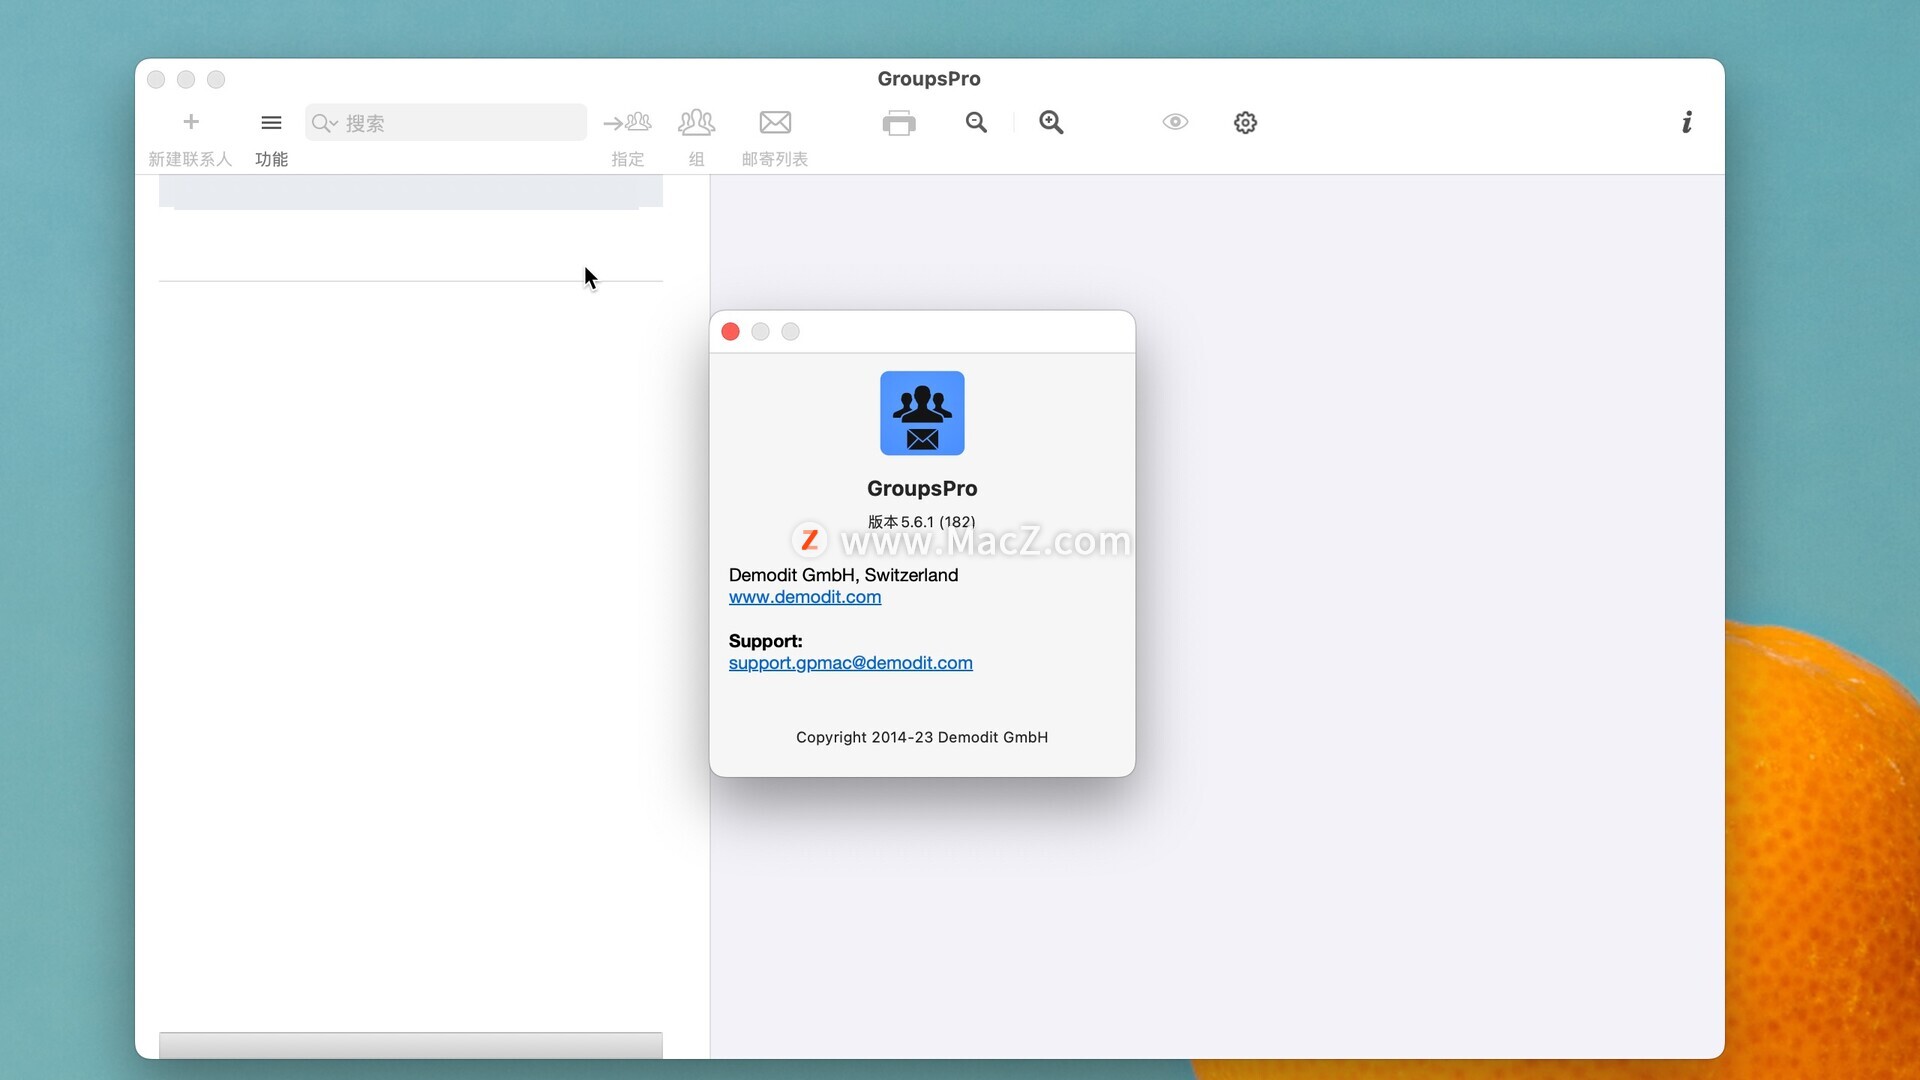
Task: Open settings gear in toolbar
Action: (x=1245, y=122)
